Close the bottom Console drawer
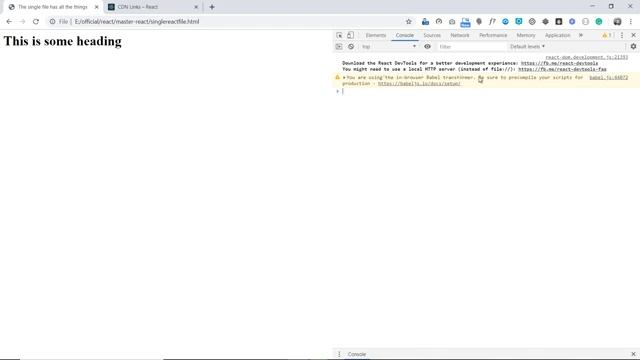Screen dimensions: 640x360 [x=633, y=354]
